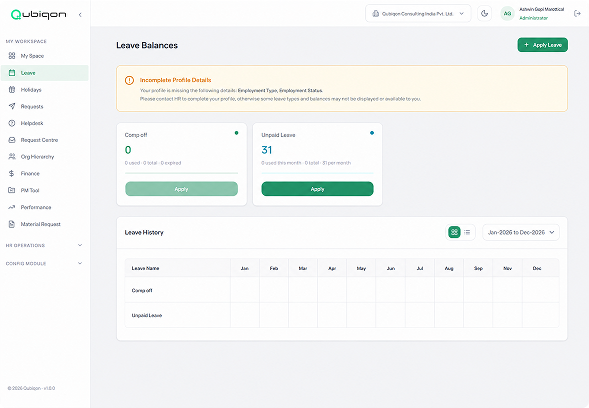Click the plus icon on Apply Leave
The height and width of the screenshot is (408, 589).
pyautogui.click(x=526, y=45)
